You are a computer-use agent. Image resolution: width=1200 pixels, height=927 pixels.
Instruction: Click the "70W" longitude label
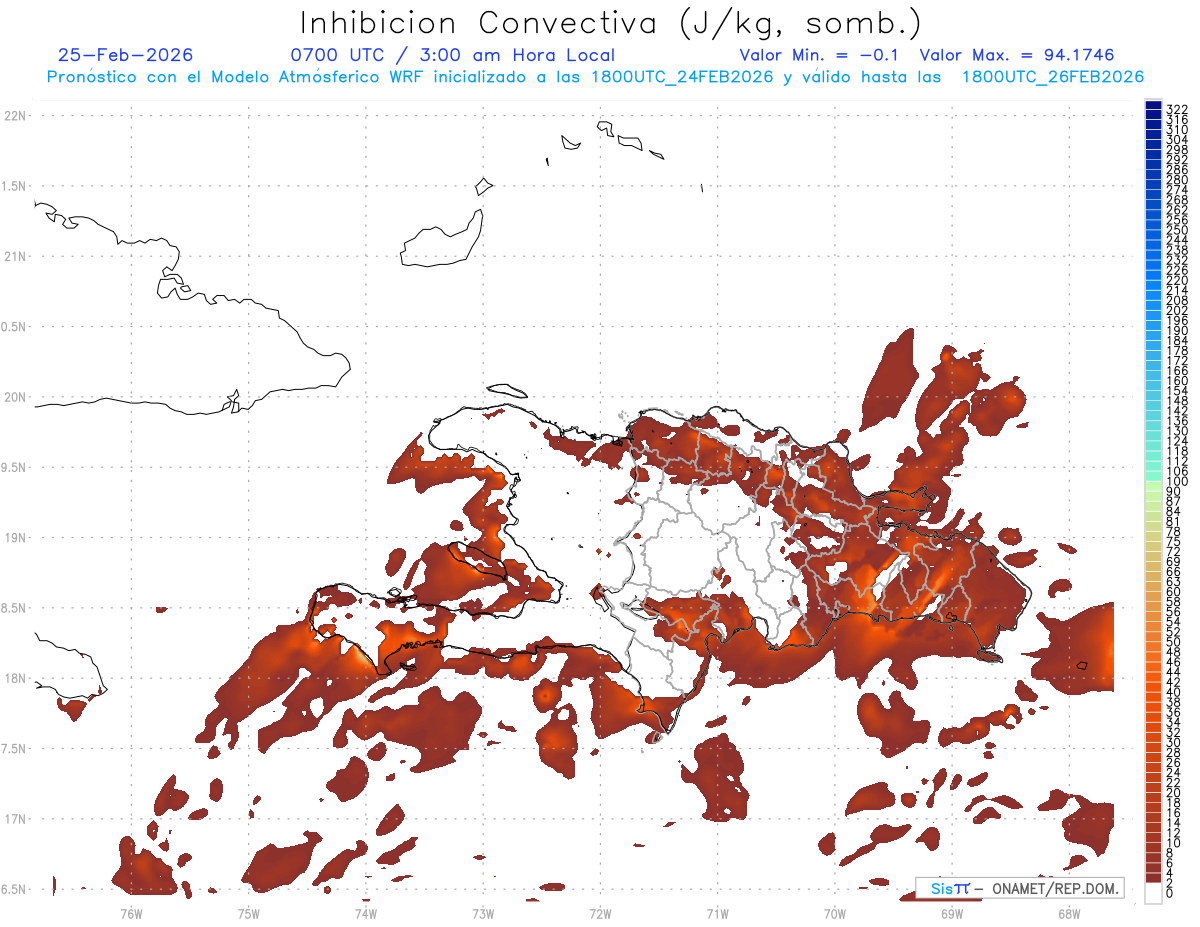tap(834, 913)
